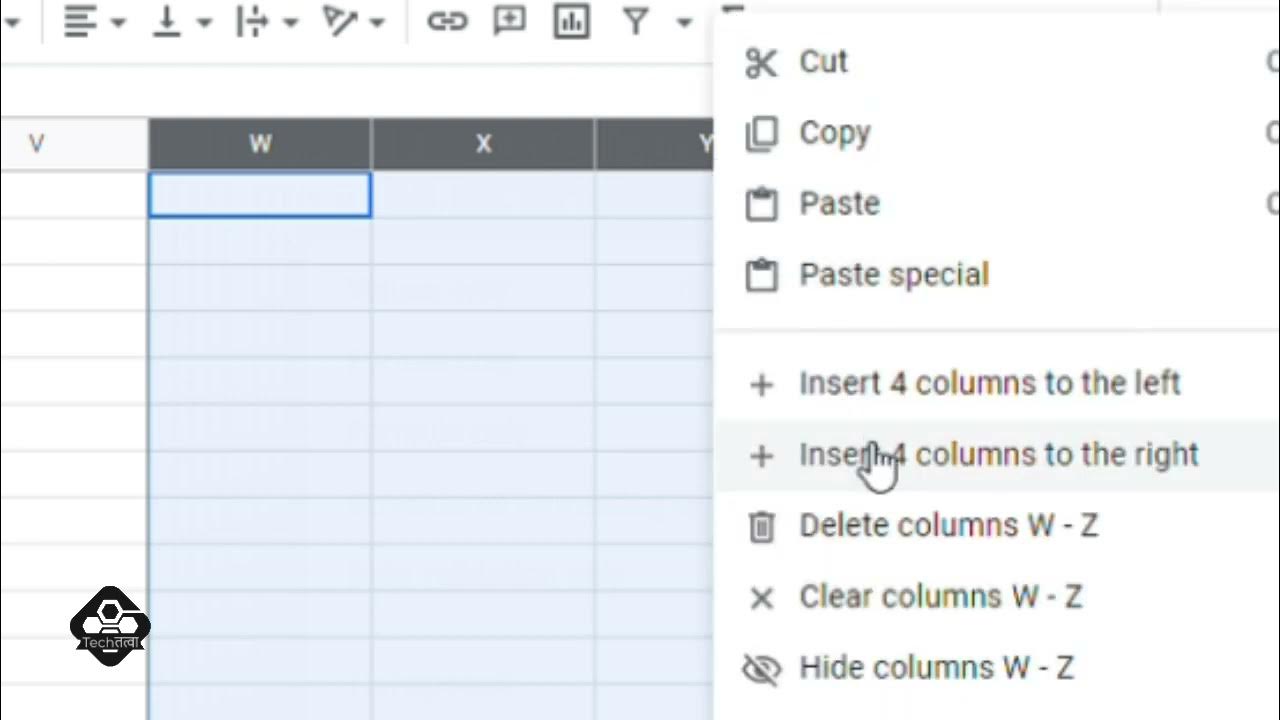Click the insert comment icon
The height and width of the screenshot is (720, 1280).
point(510,21)
